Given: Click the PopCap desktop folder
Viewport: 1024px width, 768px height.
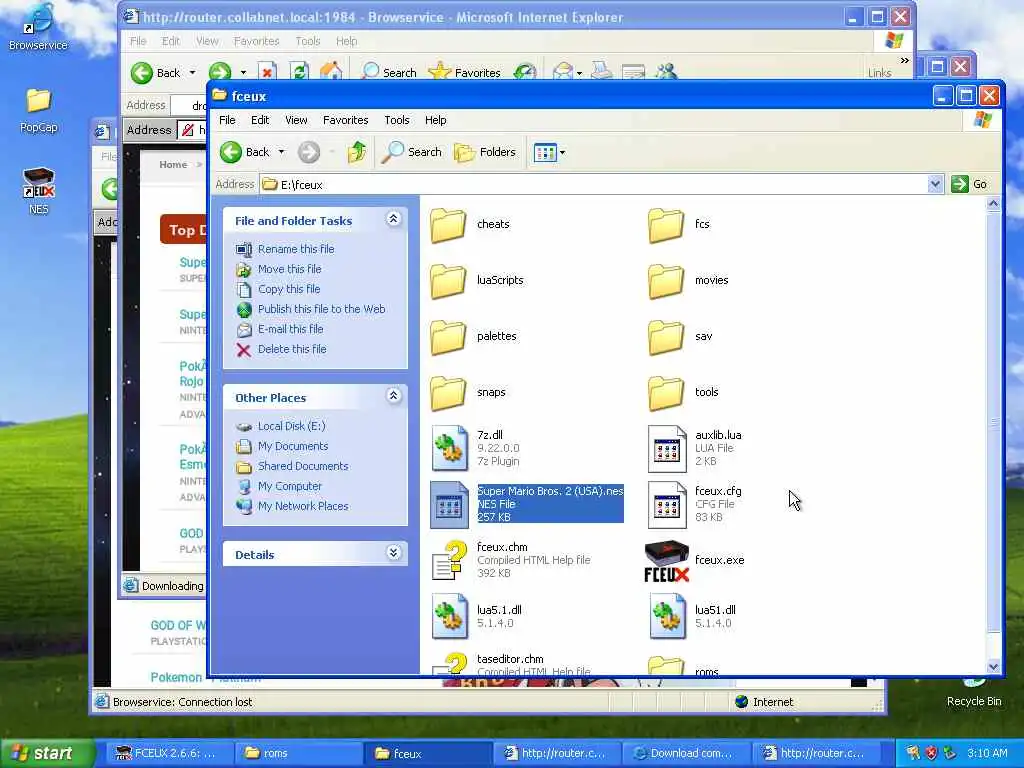Looking at the screenshot, I should click(39, 110).
